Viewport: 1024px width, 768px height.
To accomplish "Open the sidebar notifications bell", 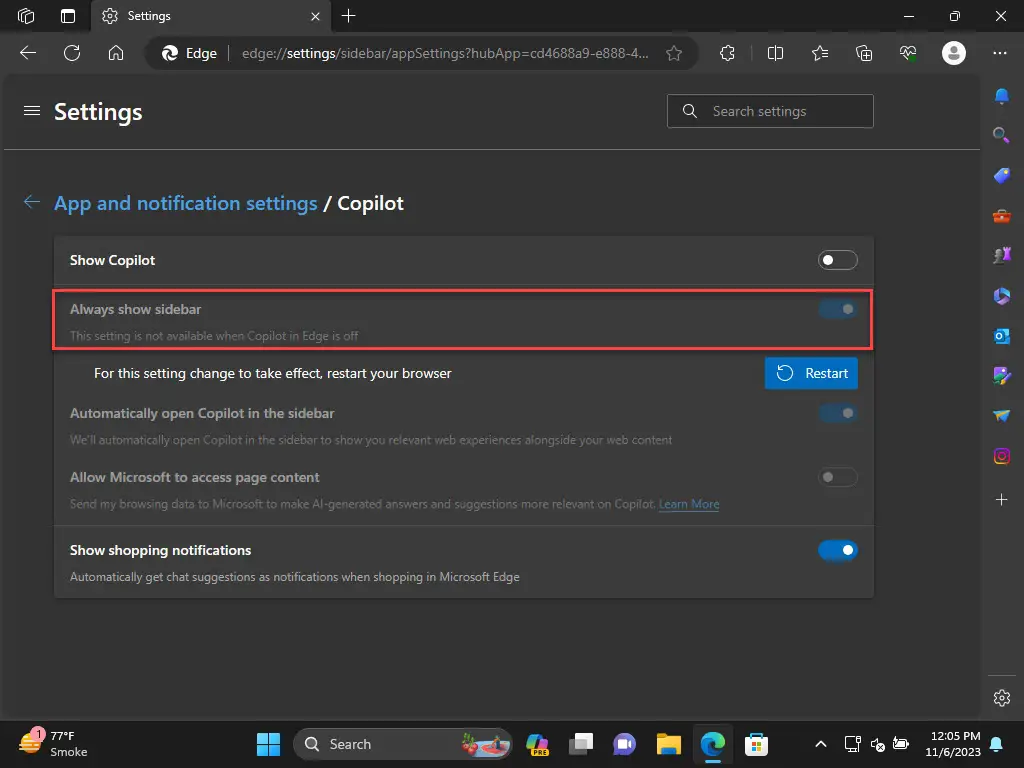I will click(x=1001, y=96).
